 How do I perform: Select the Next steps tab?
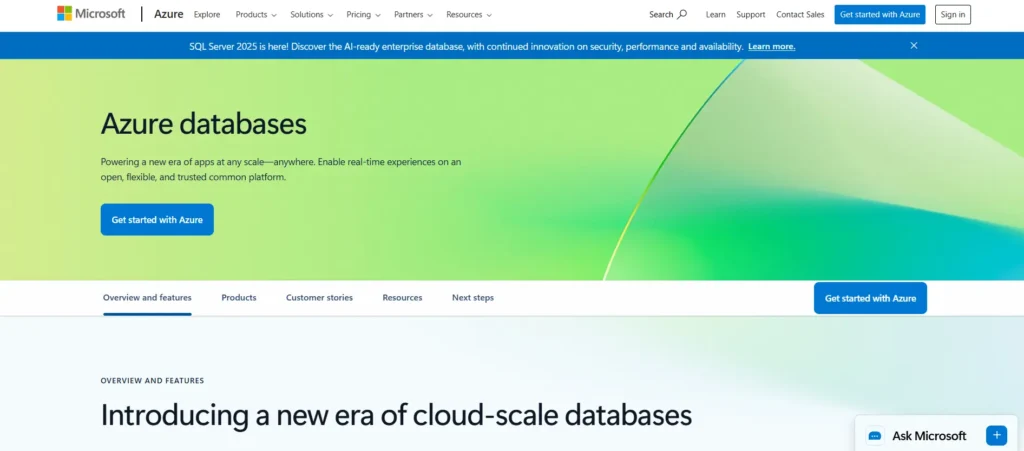(x=473, y=298)
